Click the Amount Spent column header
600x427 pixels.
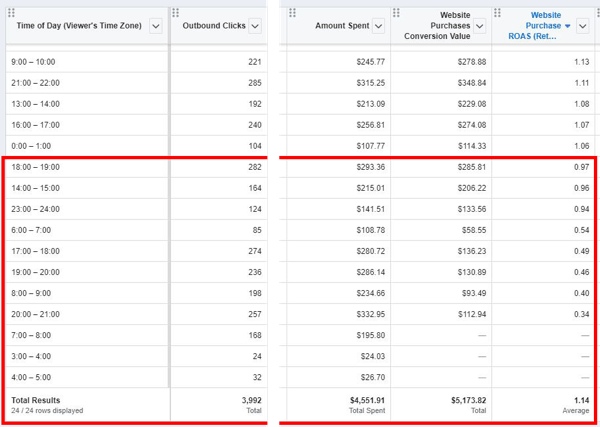342,26
